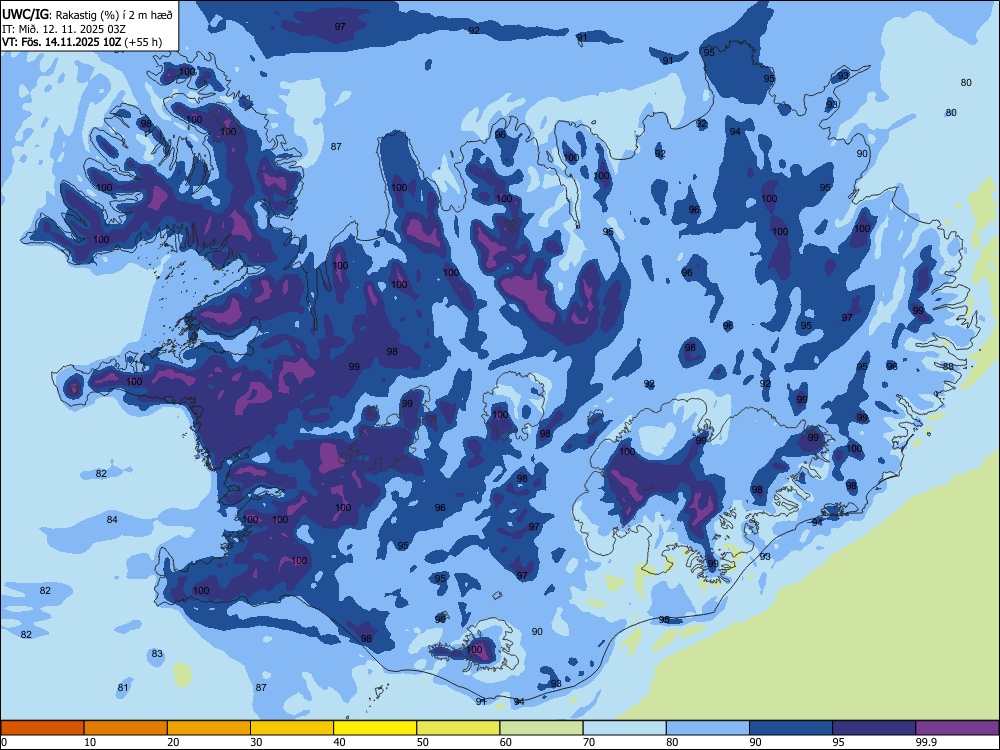Click the orange 10–20 legend swatch
The image size is (1000, 750).
[126, 728]
